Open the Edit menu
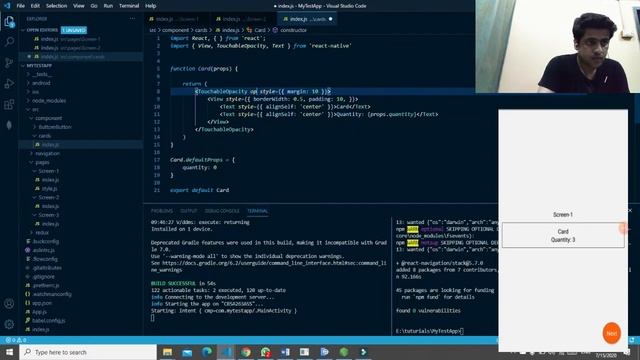Viewport: 640px width, 360px height. coord(35,6)
